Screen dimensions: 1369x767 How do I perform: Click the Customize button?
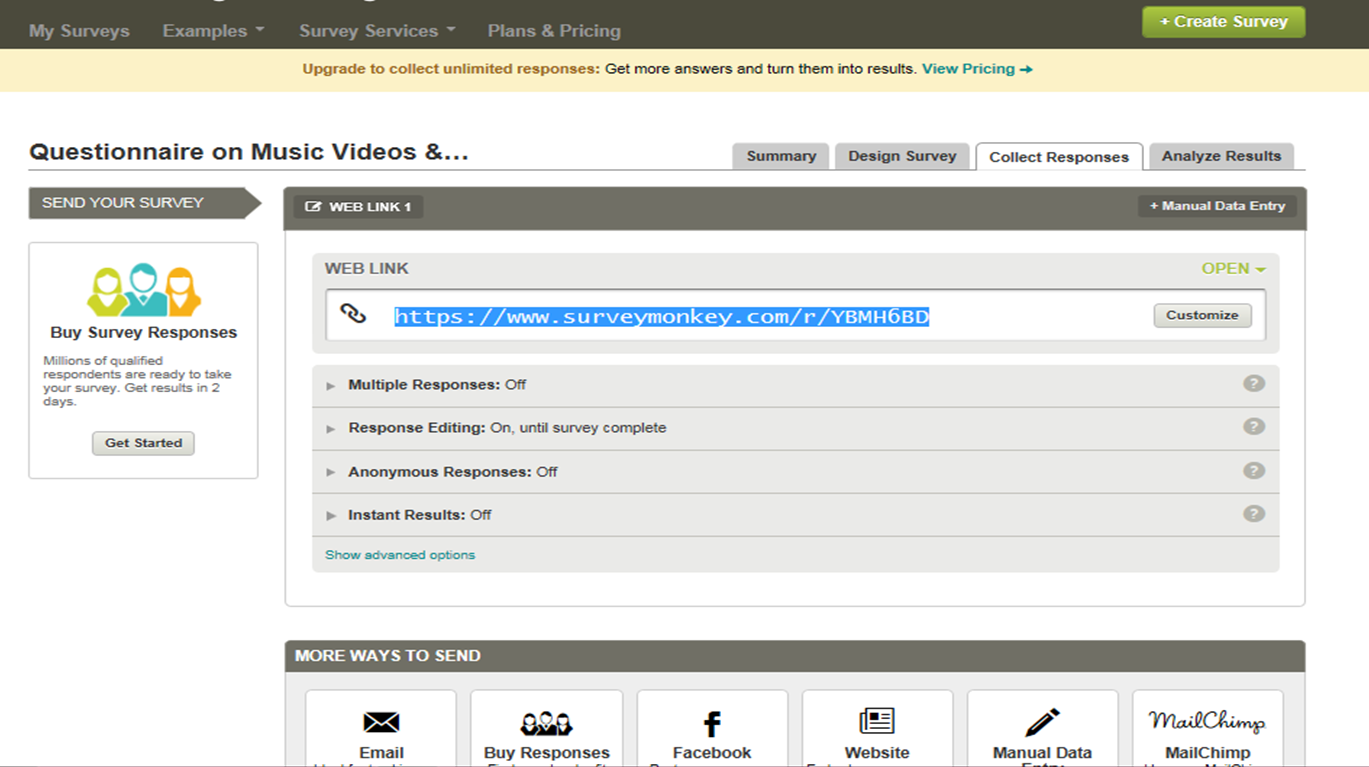click(1202, 315)
